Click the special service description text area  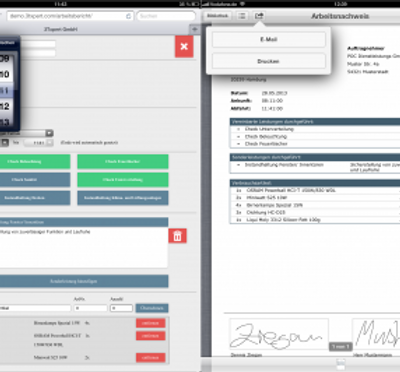click(x=83, y=247)
